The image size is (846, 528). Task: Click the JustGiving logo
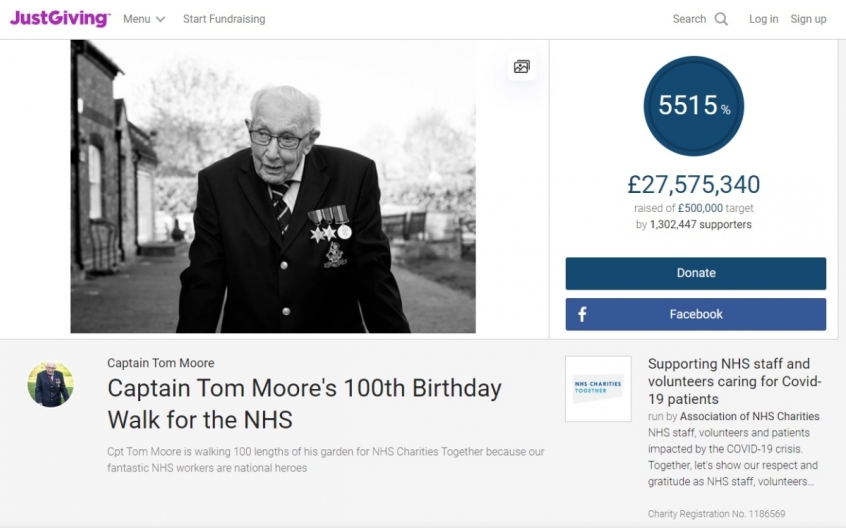[60, 19]
